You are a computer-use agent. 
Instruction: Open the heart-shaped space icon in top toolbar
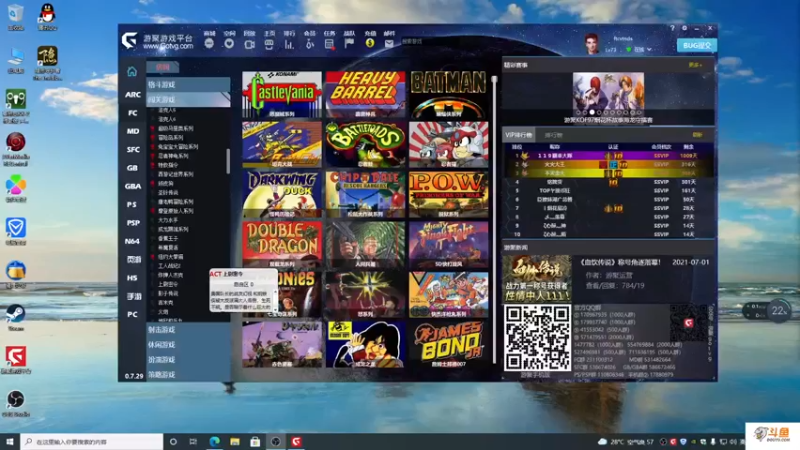[229, 44]
